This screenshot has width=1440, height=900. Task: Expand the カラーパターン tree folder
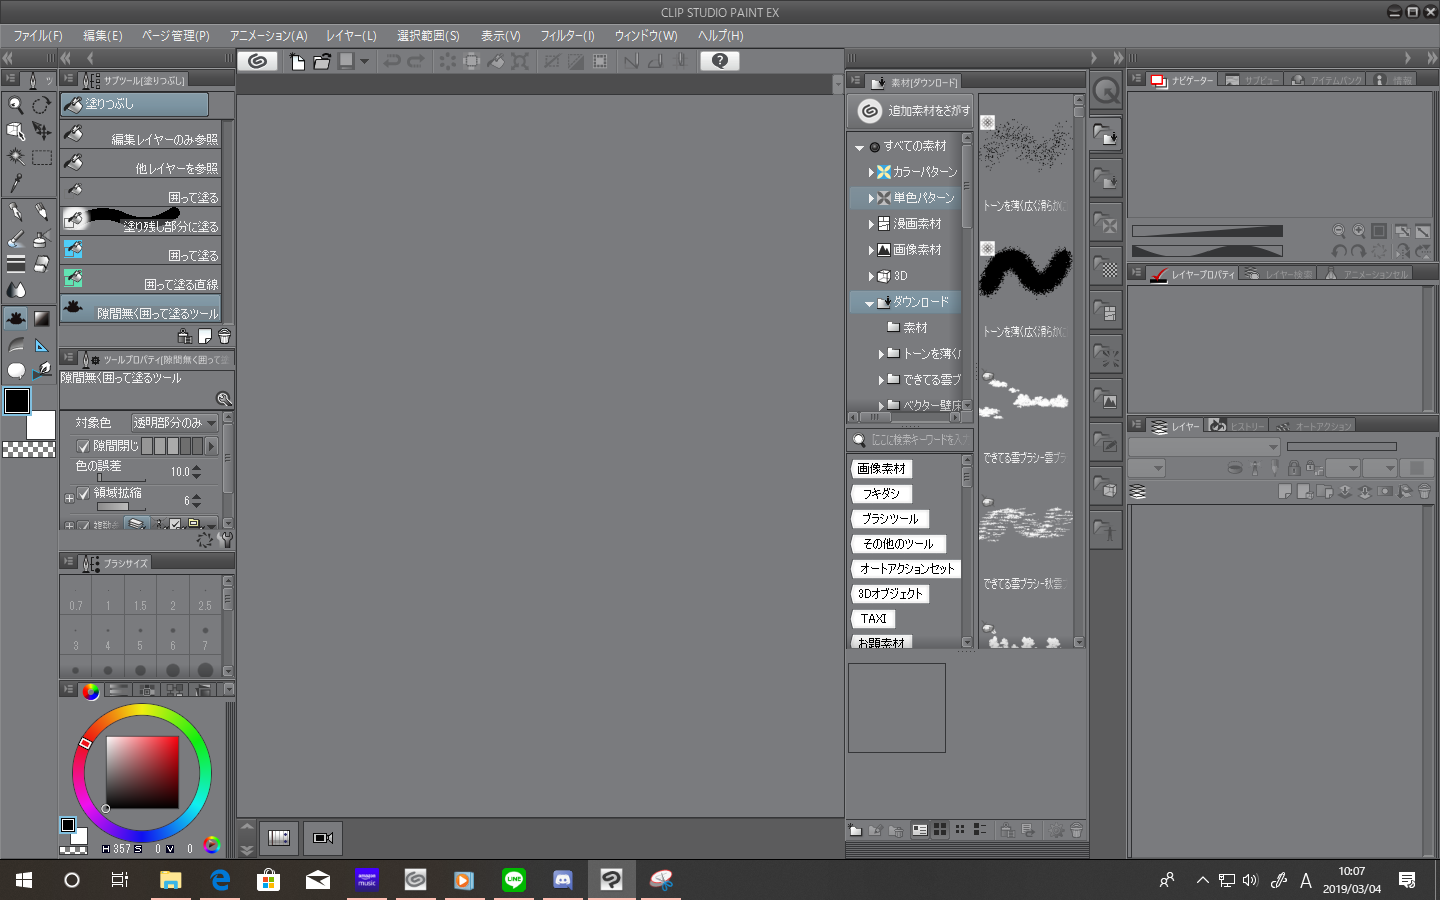[x=871, y=172]
